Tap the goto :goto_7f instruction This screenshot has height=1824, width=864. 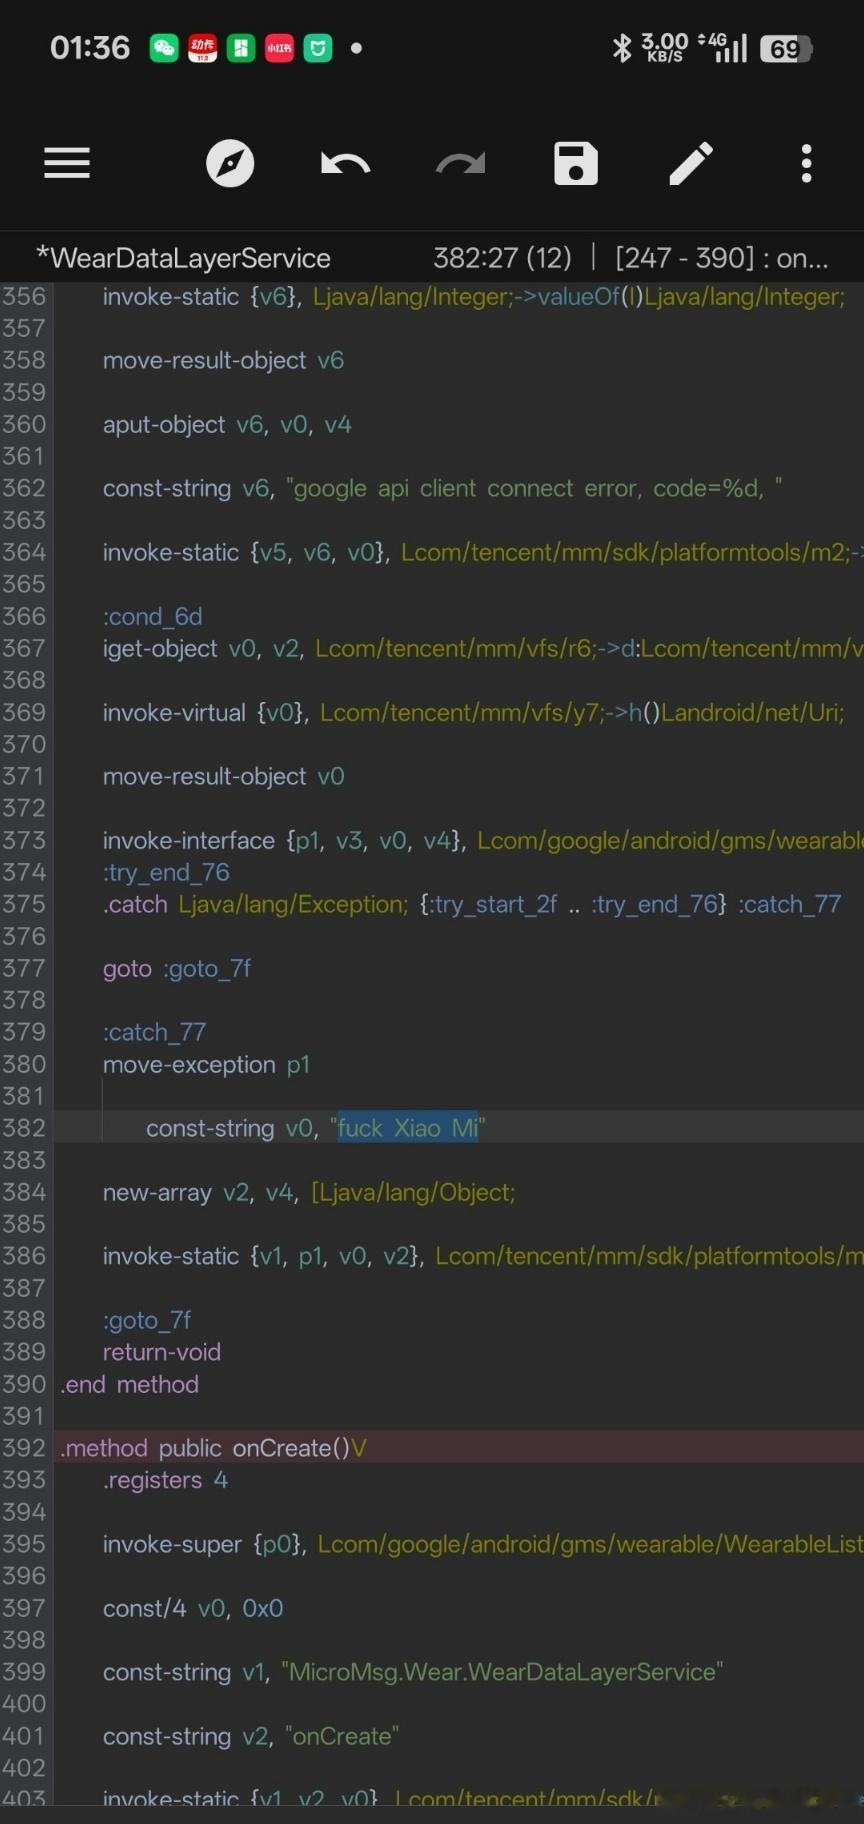[x=177, y=968]
